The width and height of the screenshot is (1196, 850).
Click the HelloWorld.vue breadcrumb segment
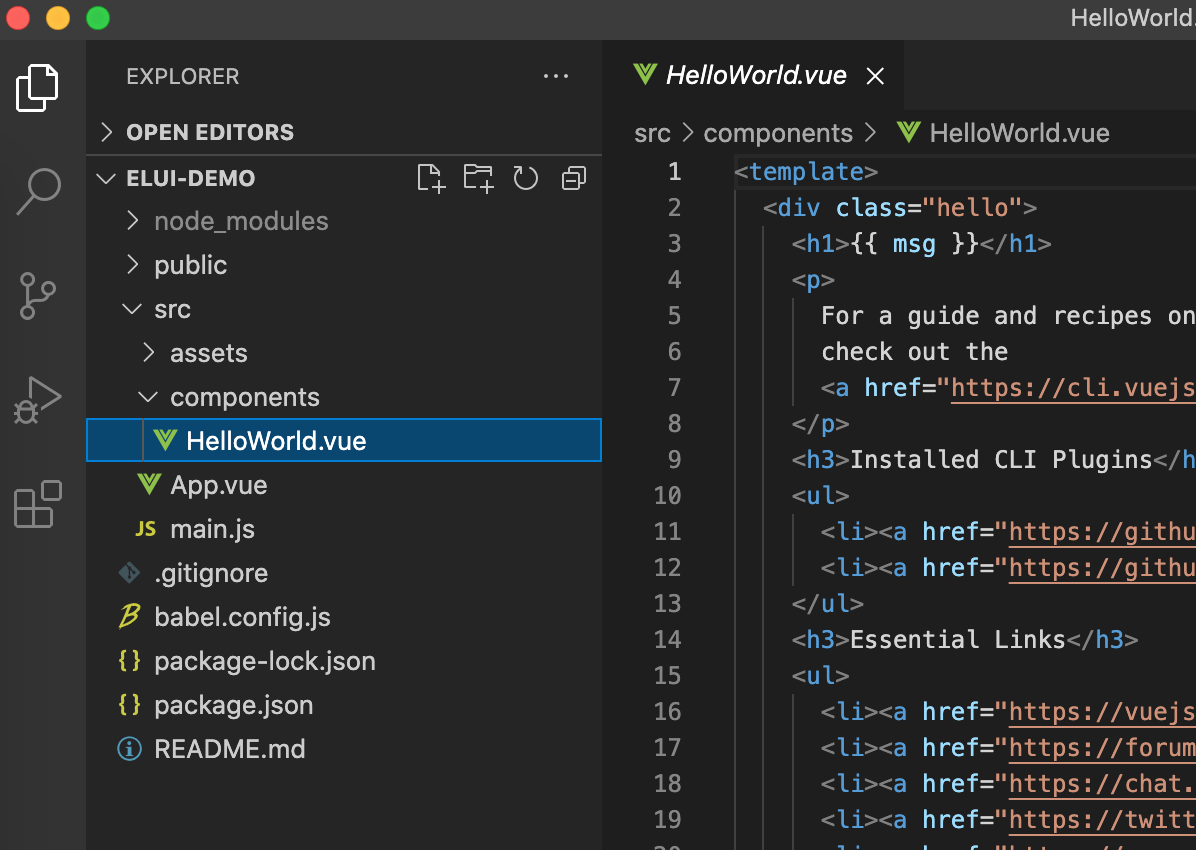(x=1002, y=134)
